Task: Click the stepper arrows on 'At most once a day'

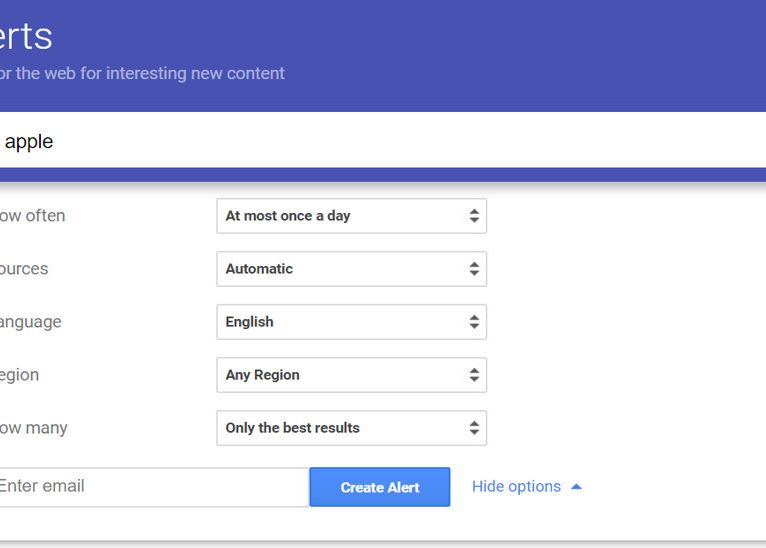Action: point(474,216)
